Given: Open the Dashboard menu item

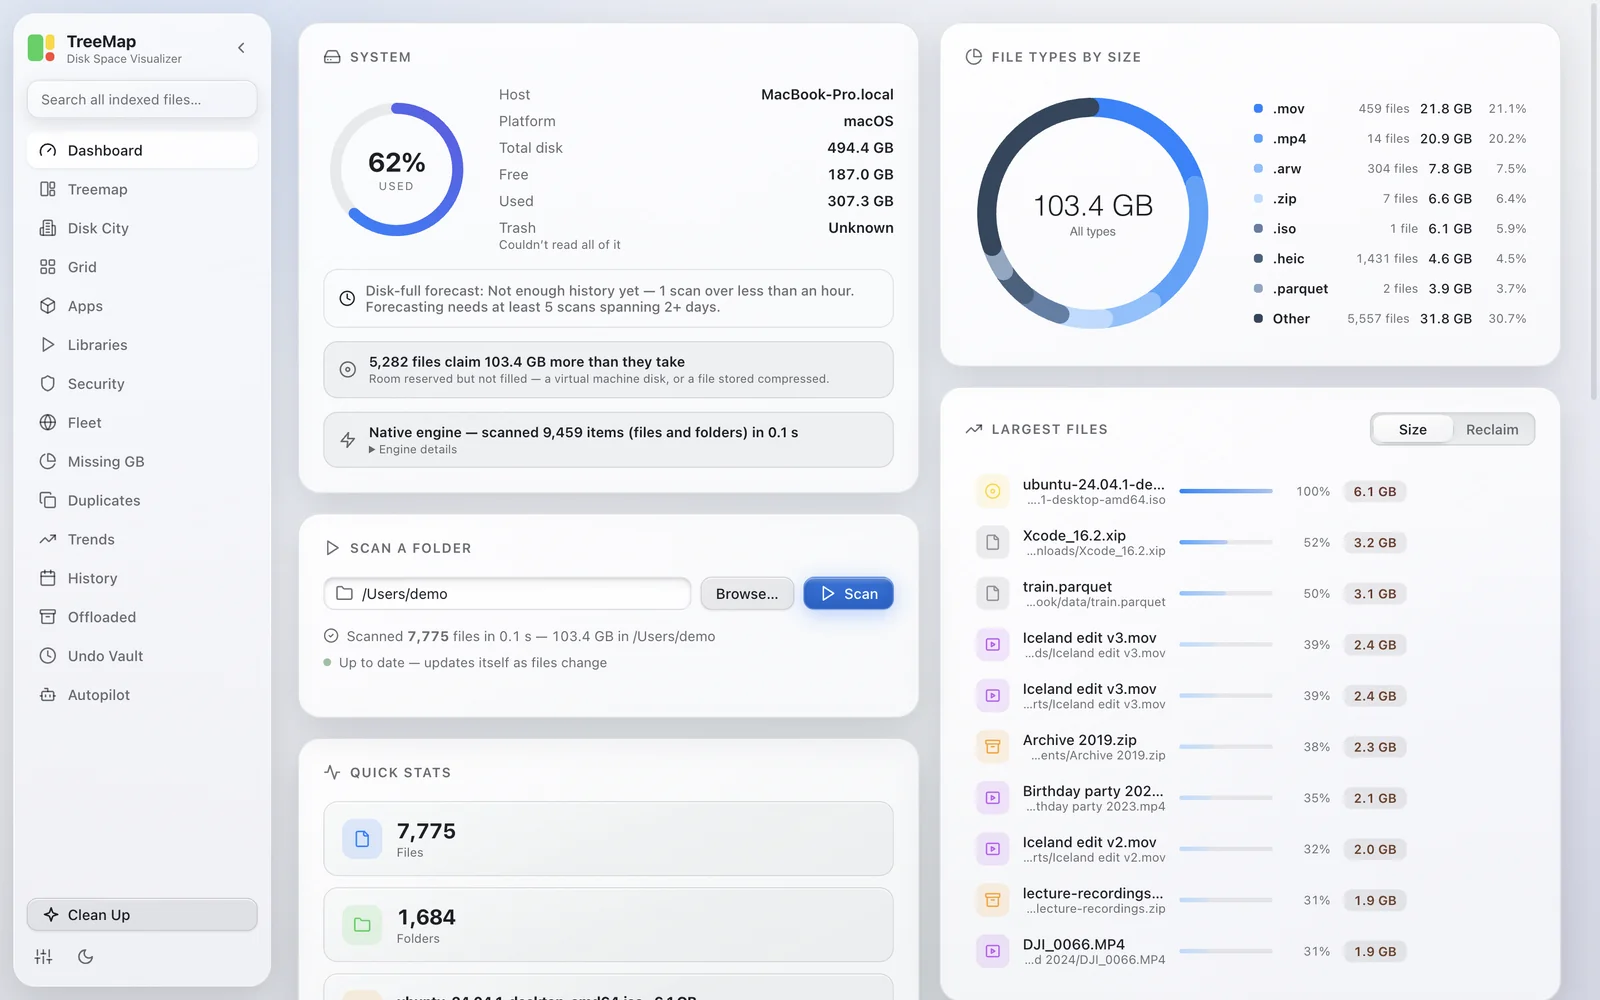Looking at the screenshot, I should (142, 150).
